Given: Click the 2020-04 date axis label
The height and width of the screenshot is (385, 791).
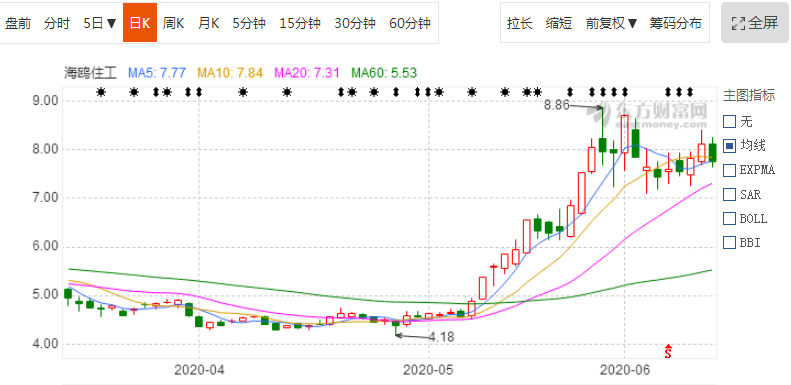Looking at the screenshot, I should pos(199,370).
